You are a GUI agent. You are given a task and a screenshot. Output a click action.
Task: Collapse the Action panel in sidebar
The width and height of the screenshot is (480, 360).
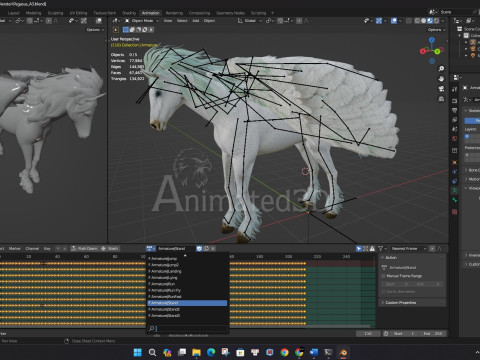pos(391,258)
